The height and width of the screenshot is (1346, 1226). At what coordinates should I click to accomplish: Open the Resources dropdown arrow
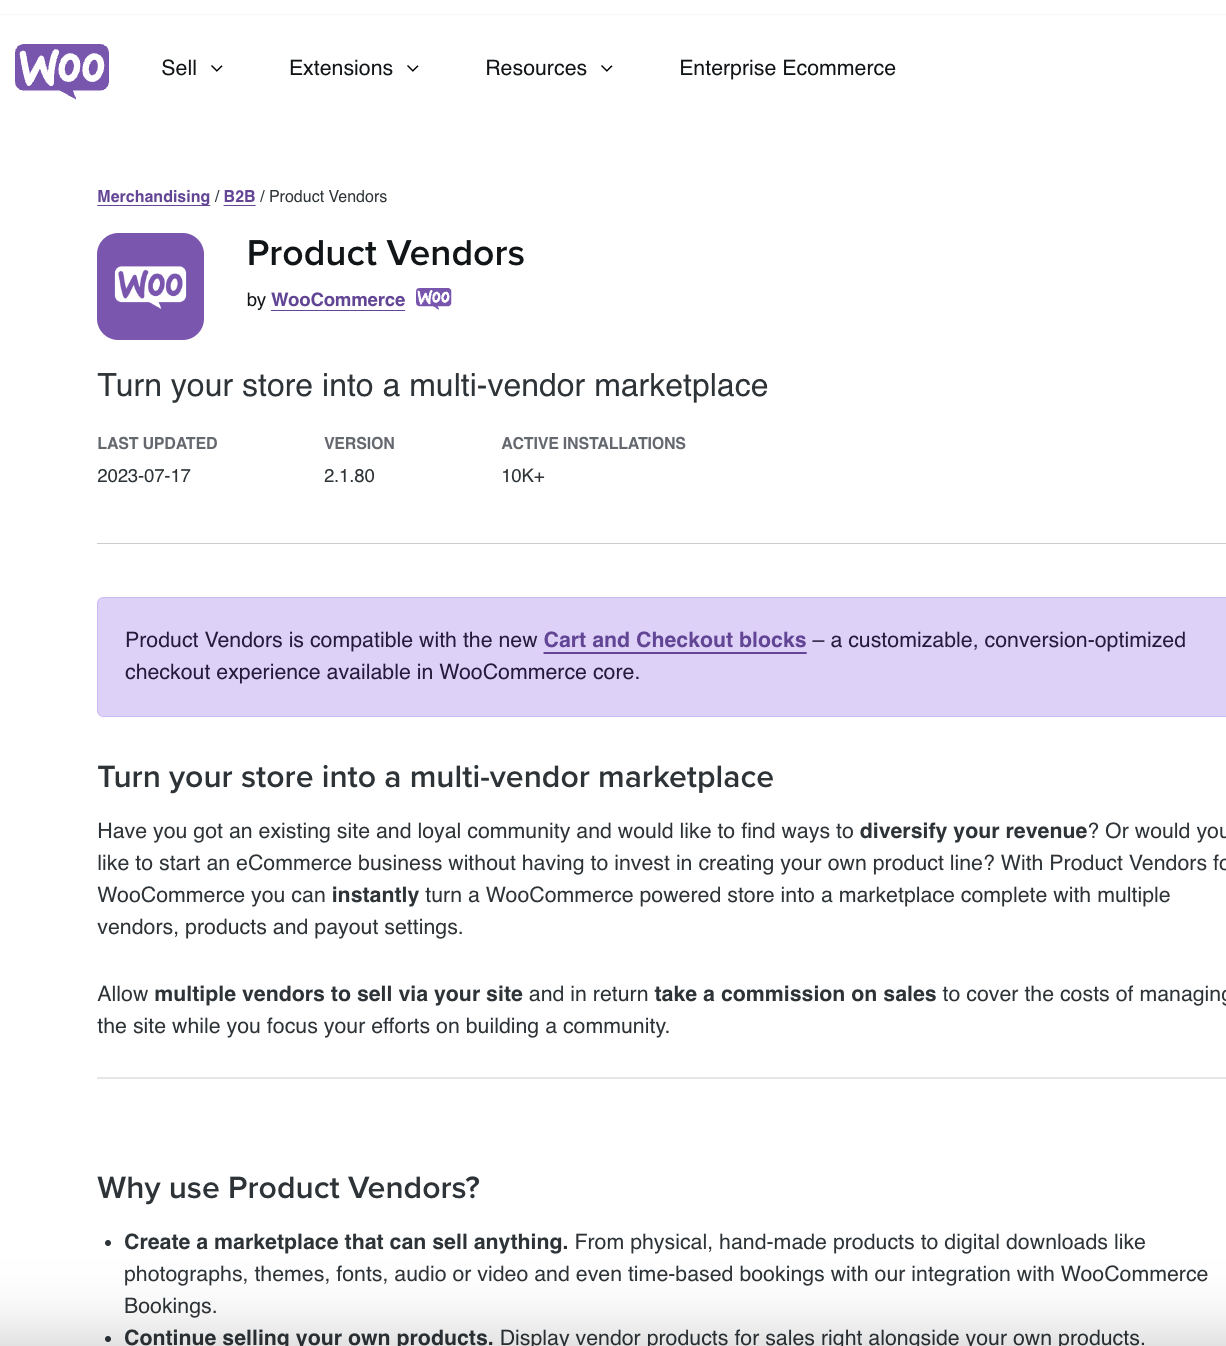(606, 69)
